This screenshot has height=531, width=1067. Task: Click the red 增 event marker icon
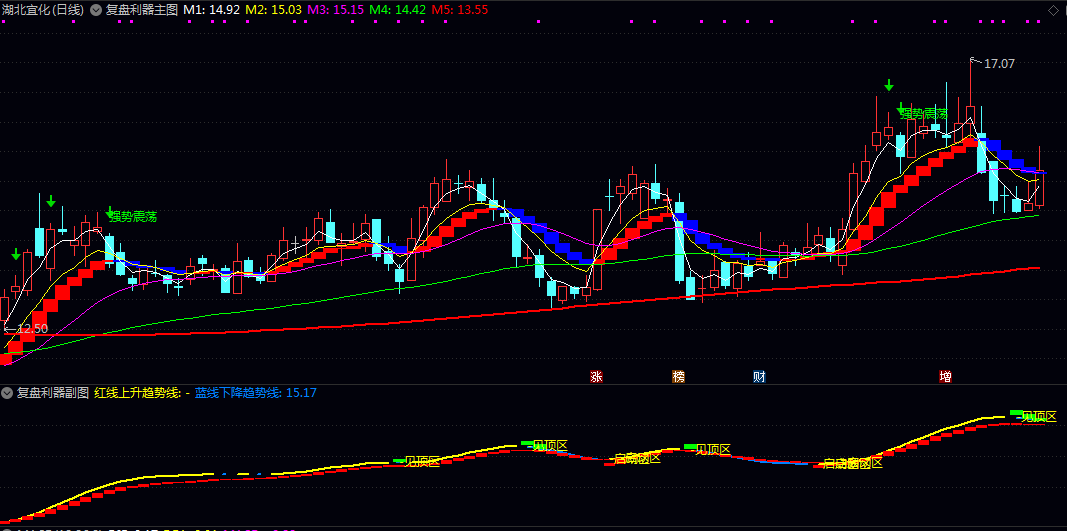pos(945,376)
